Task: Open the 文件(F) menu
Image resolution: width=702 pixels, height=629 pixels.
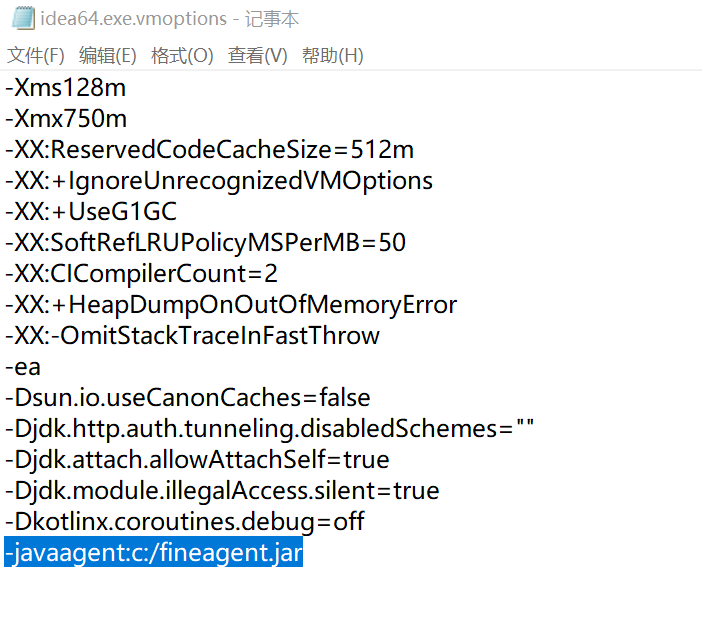Action: tap(35, 56)
